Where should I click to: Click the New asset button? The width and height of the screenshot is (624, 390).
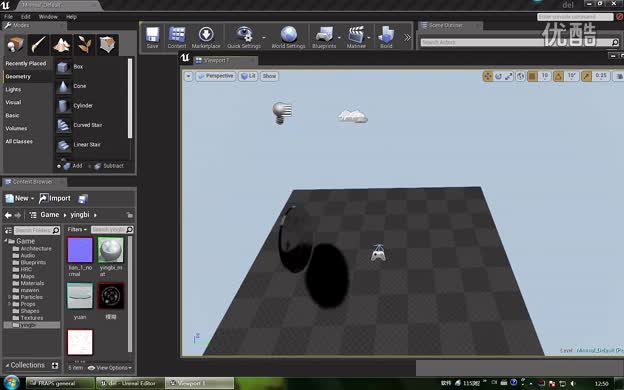click(19, 198)
